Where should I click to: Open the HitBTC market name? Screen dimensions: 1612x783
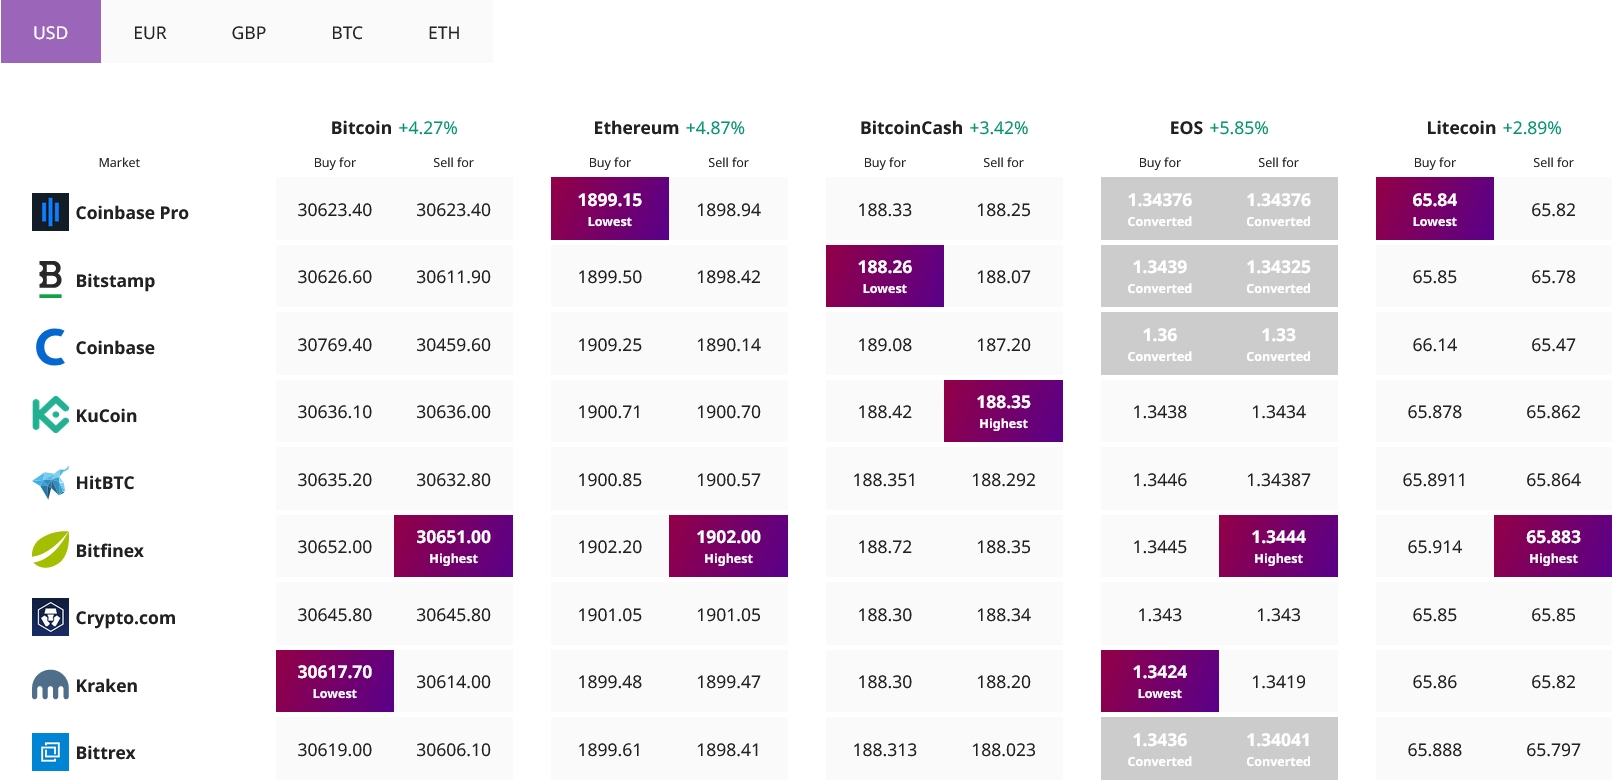pos(105,482)
